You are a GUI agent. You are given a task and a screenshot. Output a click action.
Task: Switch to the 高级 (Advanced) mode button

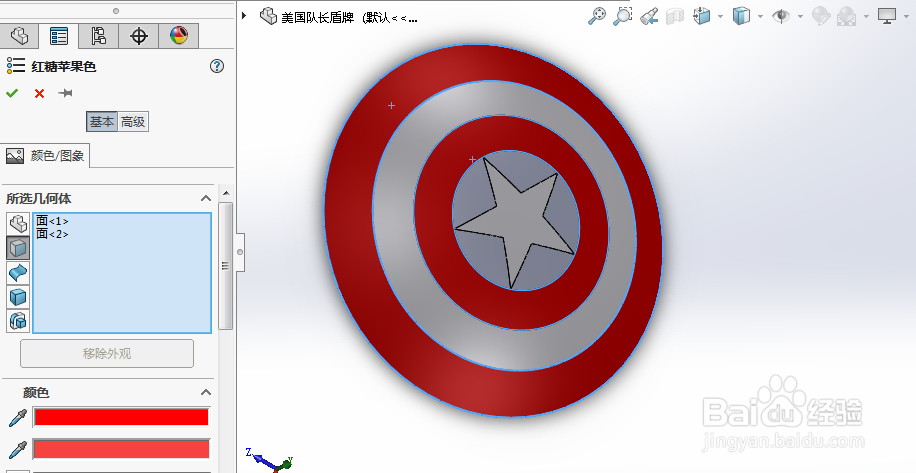click(x=133, y=121)
